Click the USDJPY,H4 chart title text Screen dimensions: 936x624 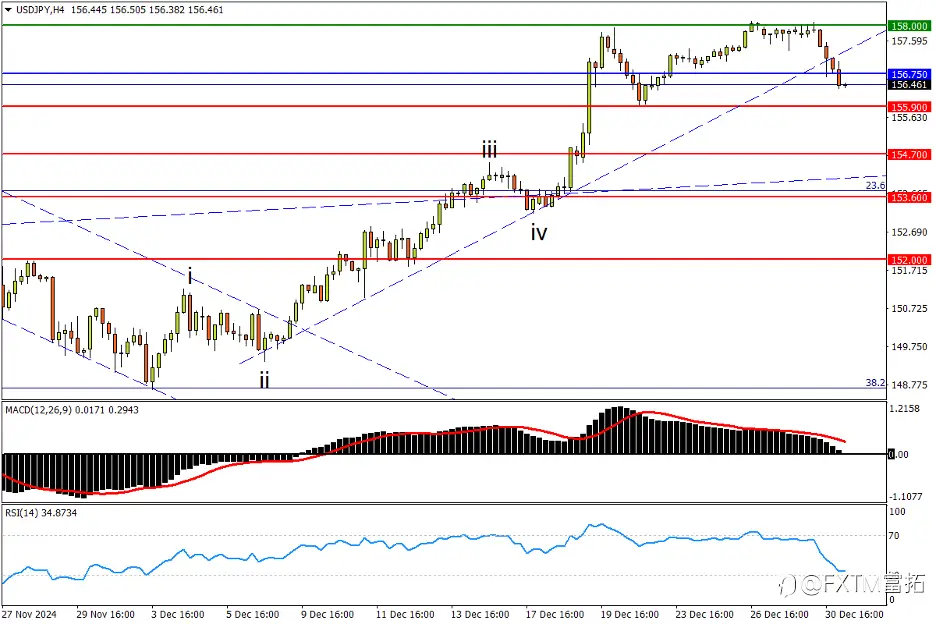tap(40, 10)
